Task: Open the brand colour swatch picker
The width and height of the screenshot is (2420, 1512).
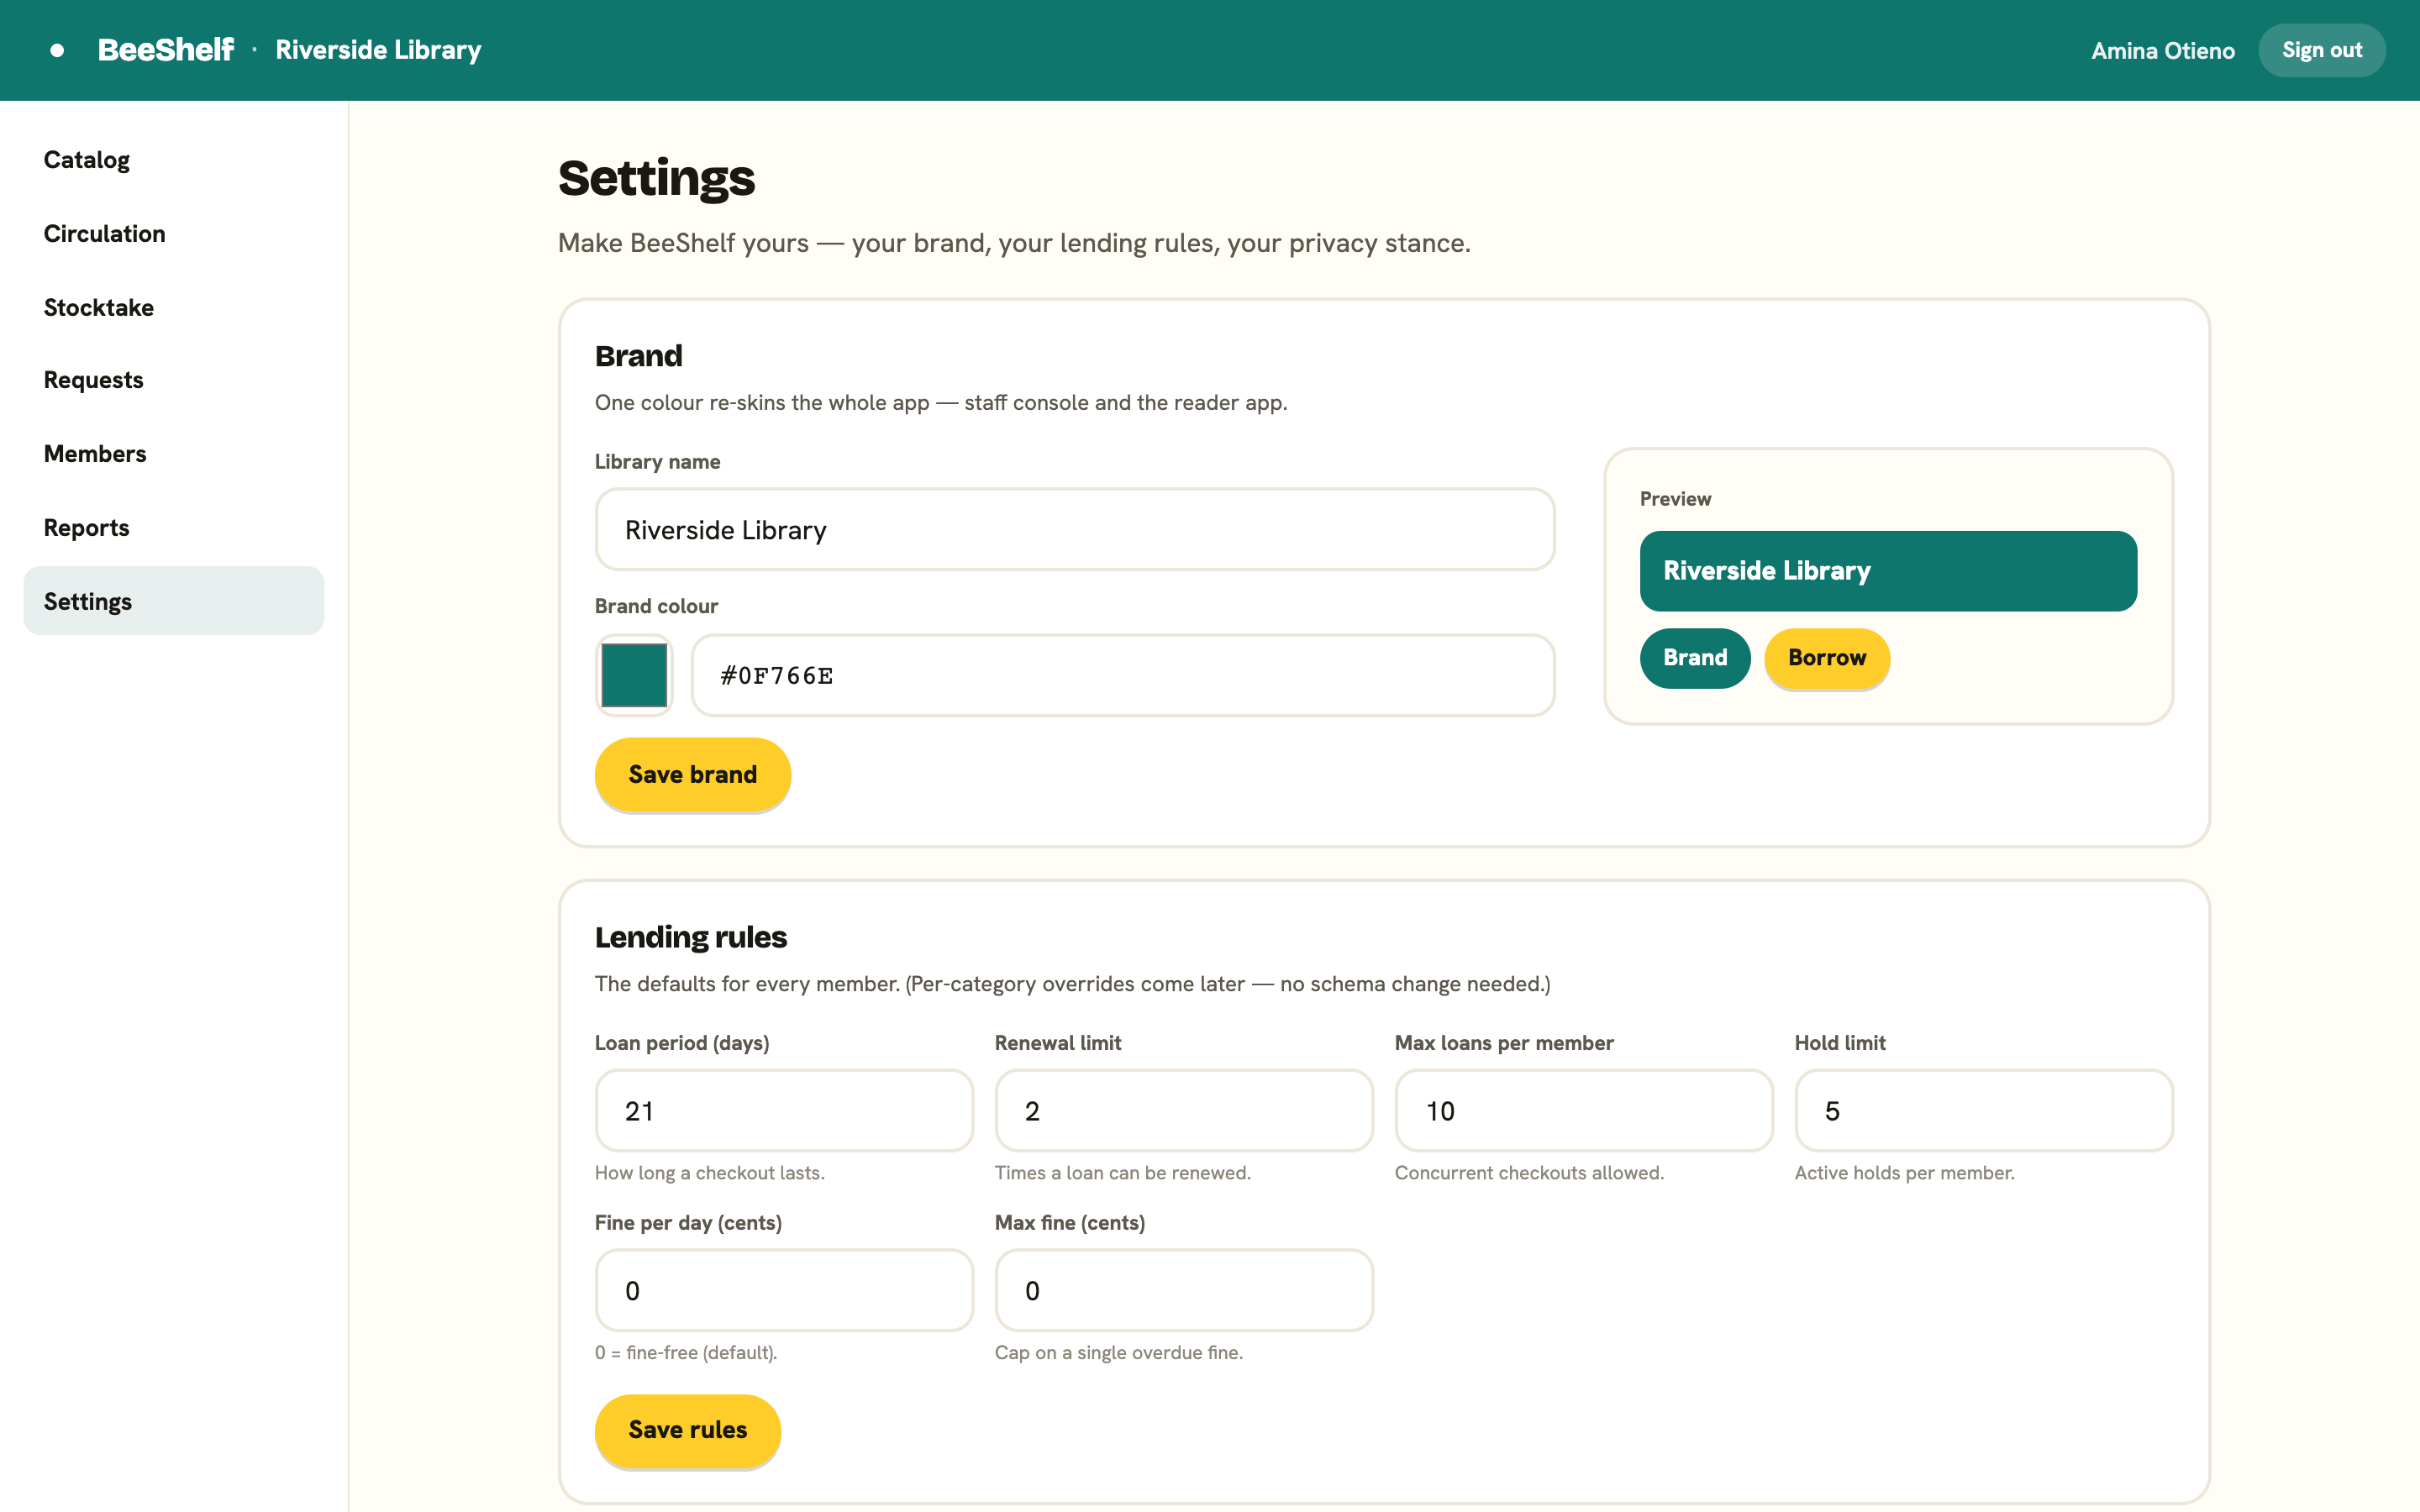Action: tap(634, 675)
